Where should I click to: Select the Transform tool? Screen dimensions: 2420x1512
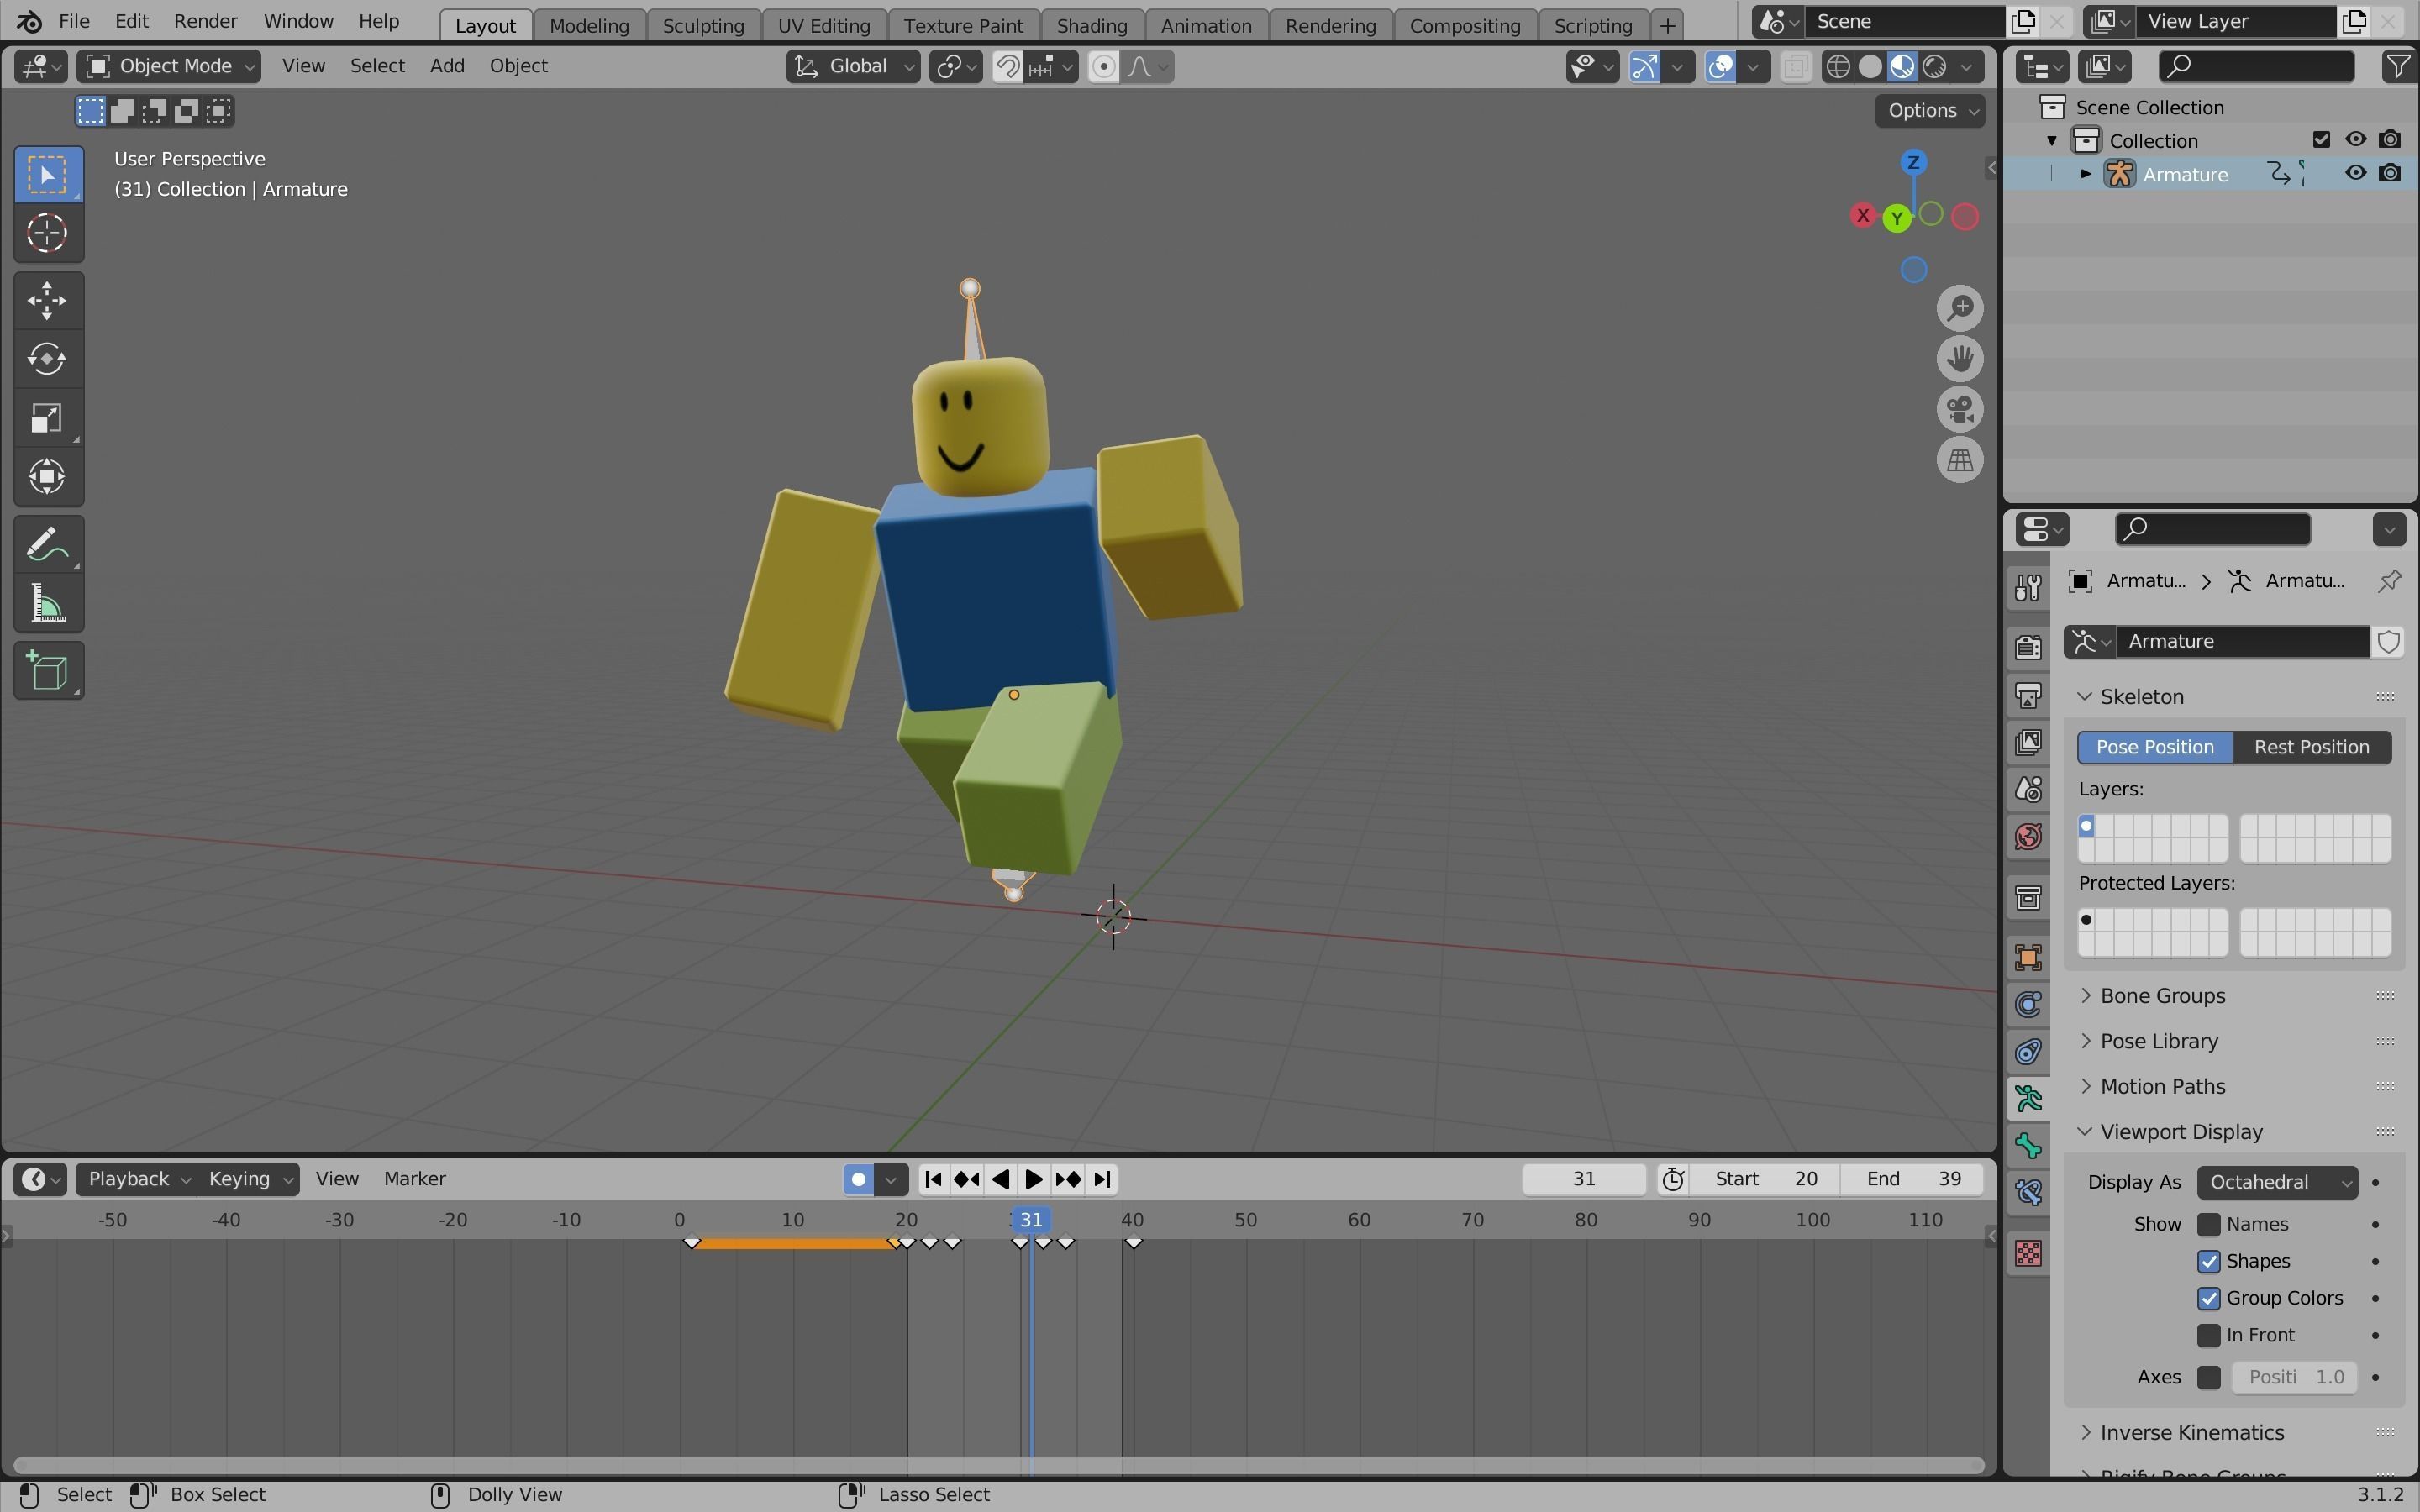pyautogui.click(x=48, y=477)
